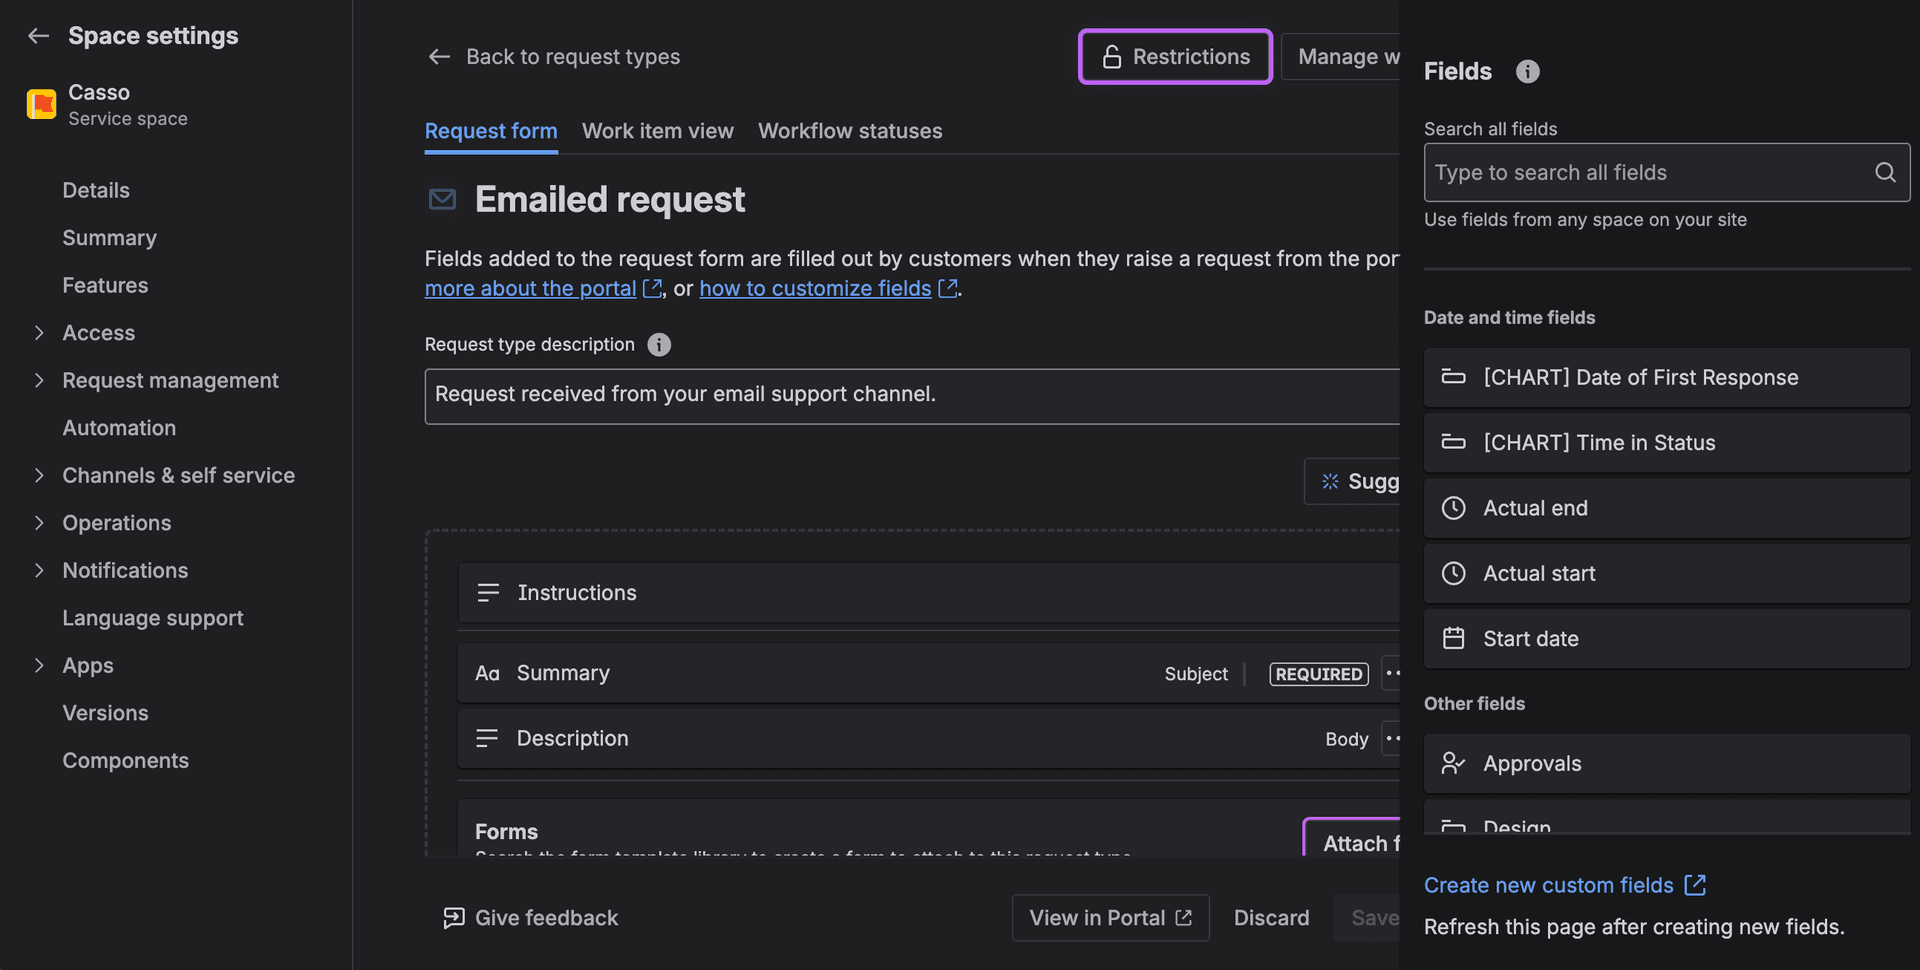This screenshot has height=970, width=1920.
Task: Expand the Access section in the sidebar
Action: (39, 332)
